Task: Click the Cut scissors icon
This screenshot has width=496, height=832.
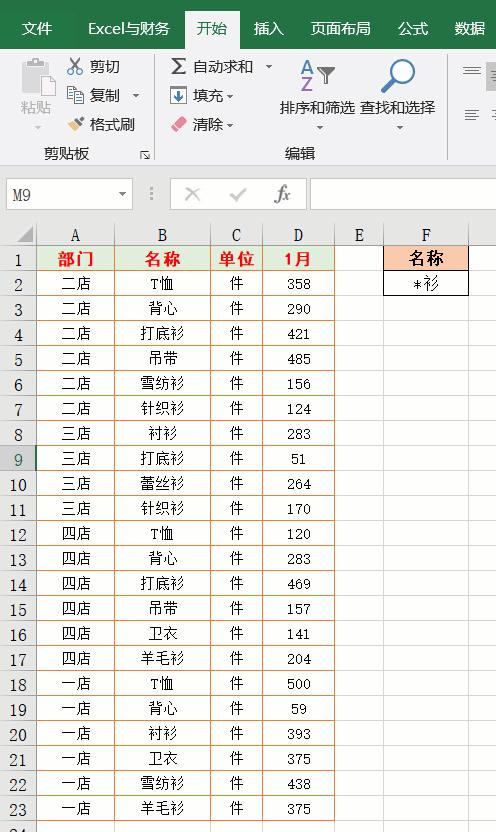Action: click(x=75, y=66)
